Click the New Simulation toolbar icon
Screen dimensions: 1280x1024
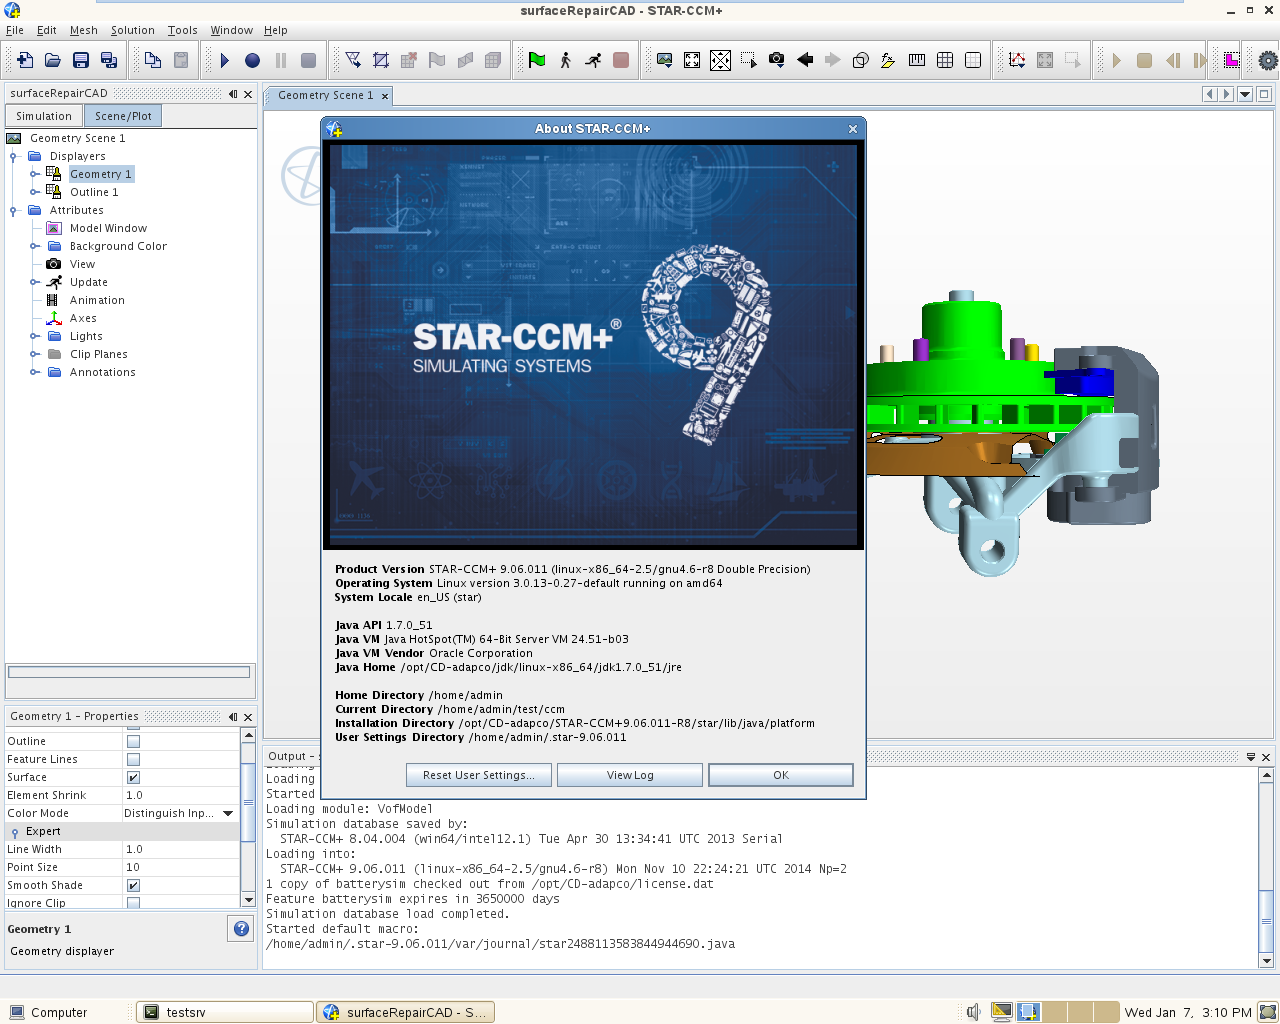(25, 60)
